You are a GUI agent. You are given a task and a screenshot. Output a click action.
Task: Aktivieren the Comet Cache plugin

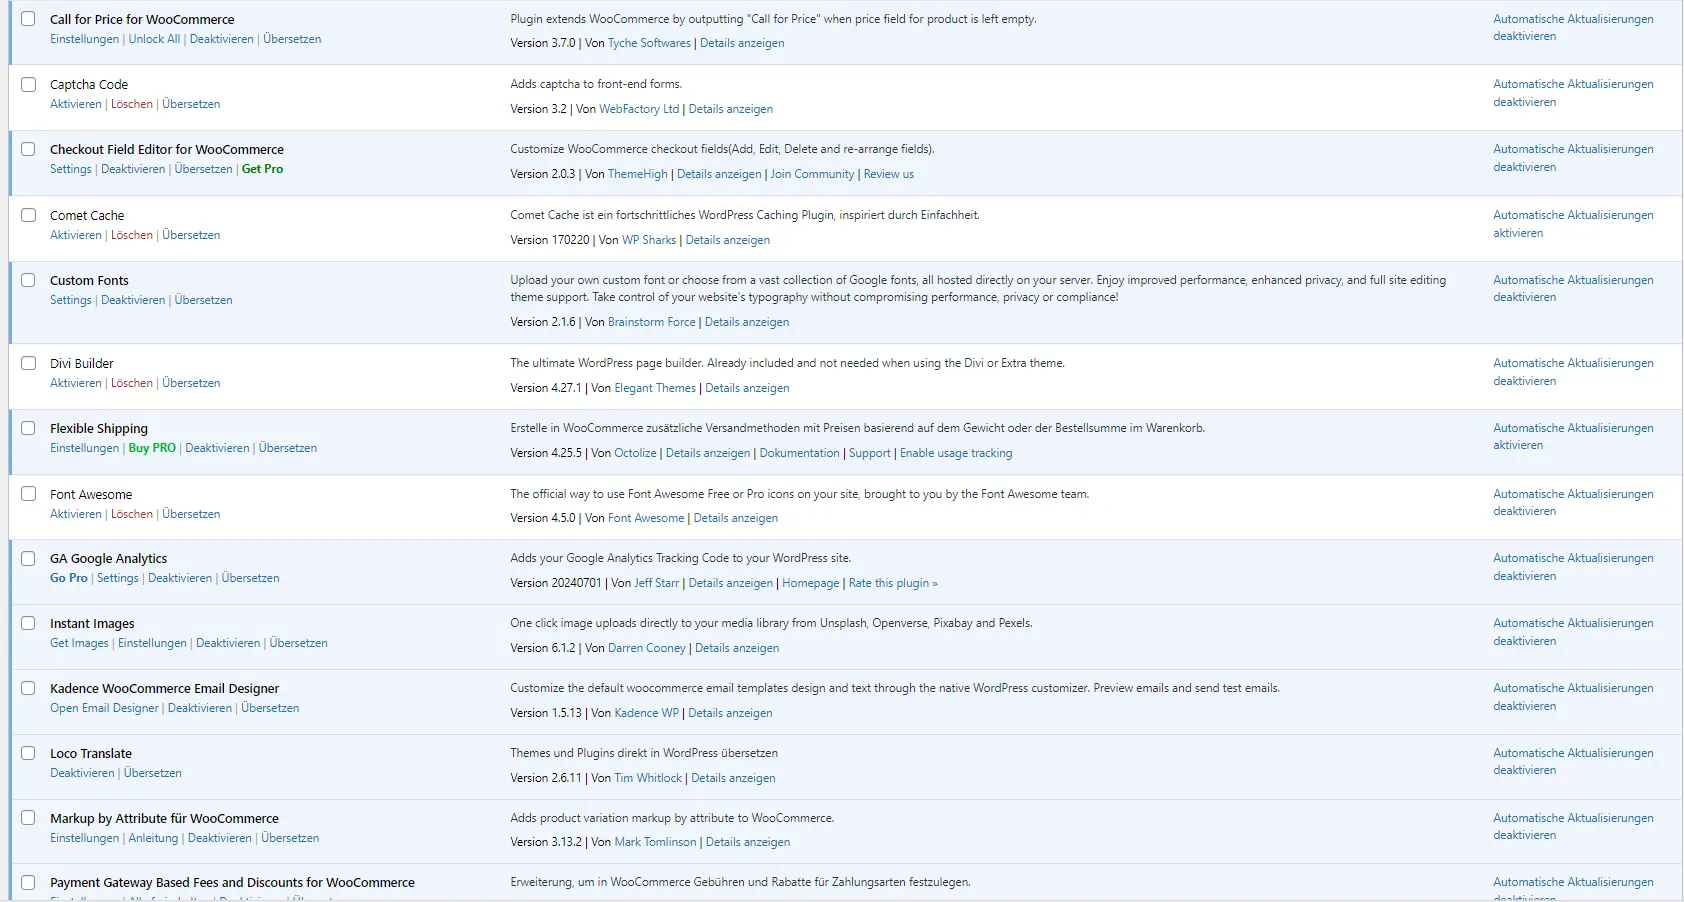[x=76, y=235]
